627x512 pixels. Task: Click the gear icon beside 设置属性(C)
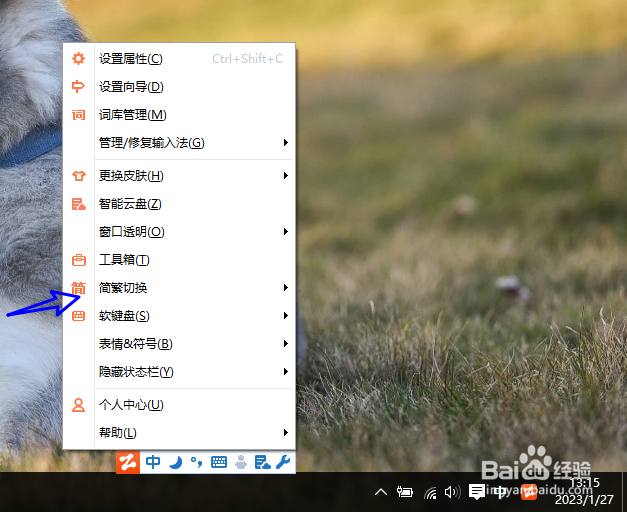click(78, 59)
